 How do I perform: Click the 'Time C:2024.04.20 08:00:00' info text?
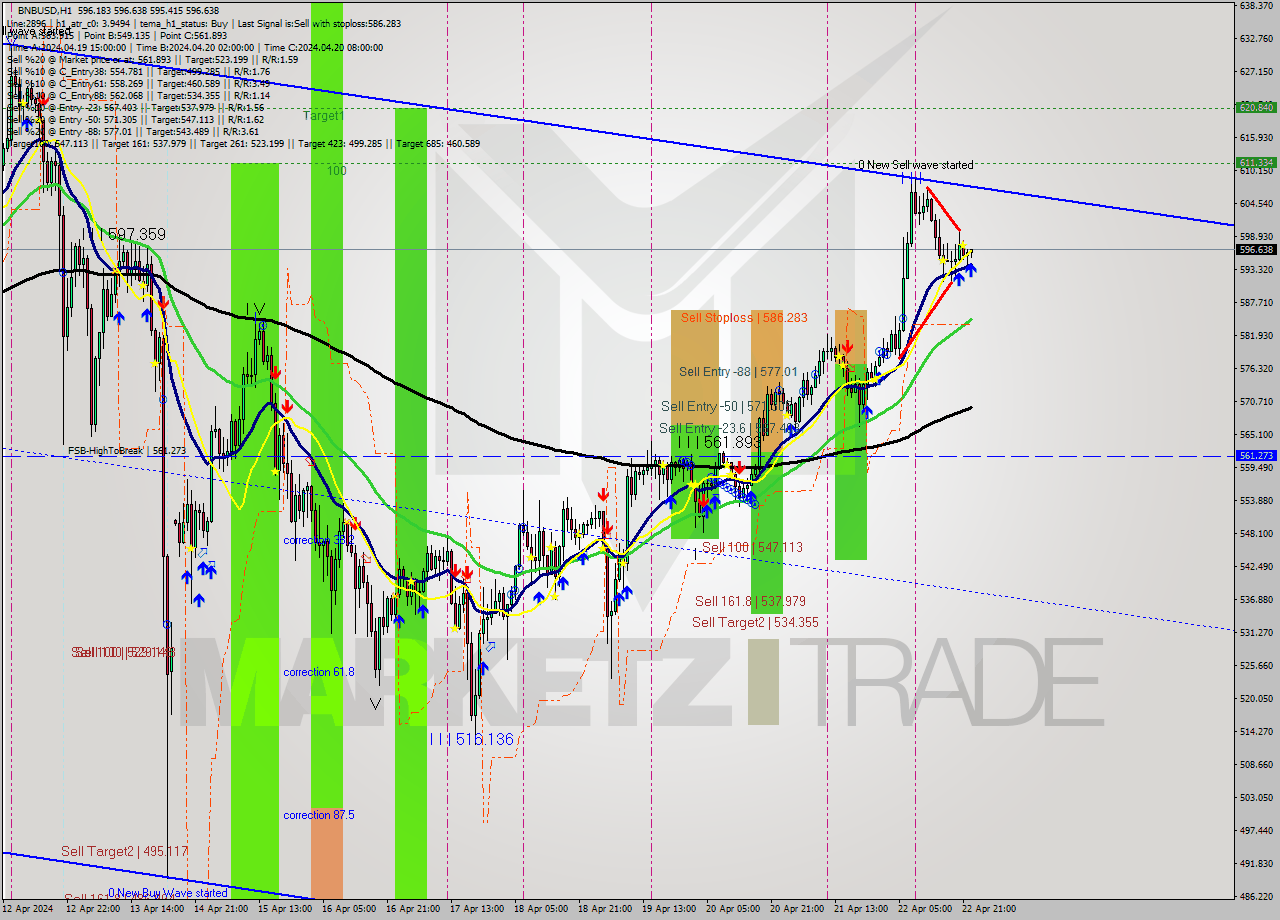[323, 47]
